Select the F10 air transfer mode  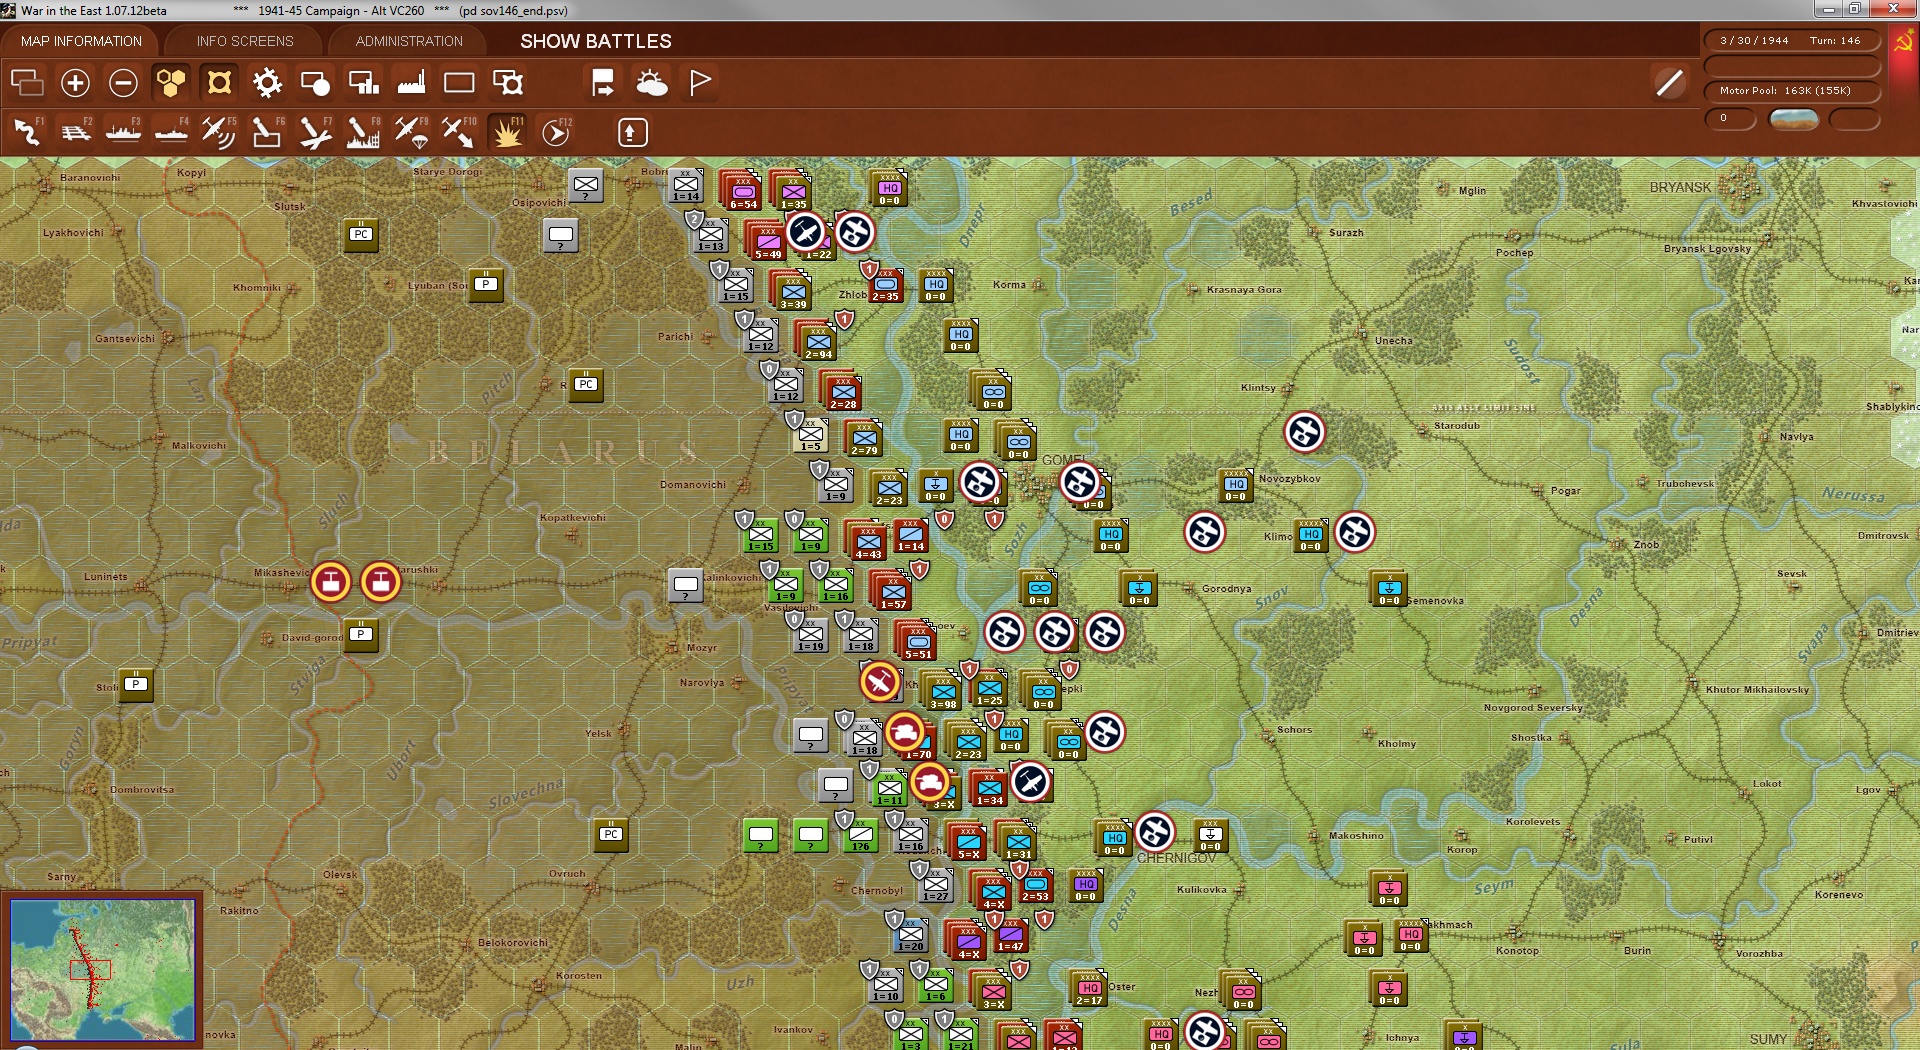point(459,132)
